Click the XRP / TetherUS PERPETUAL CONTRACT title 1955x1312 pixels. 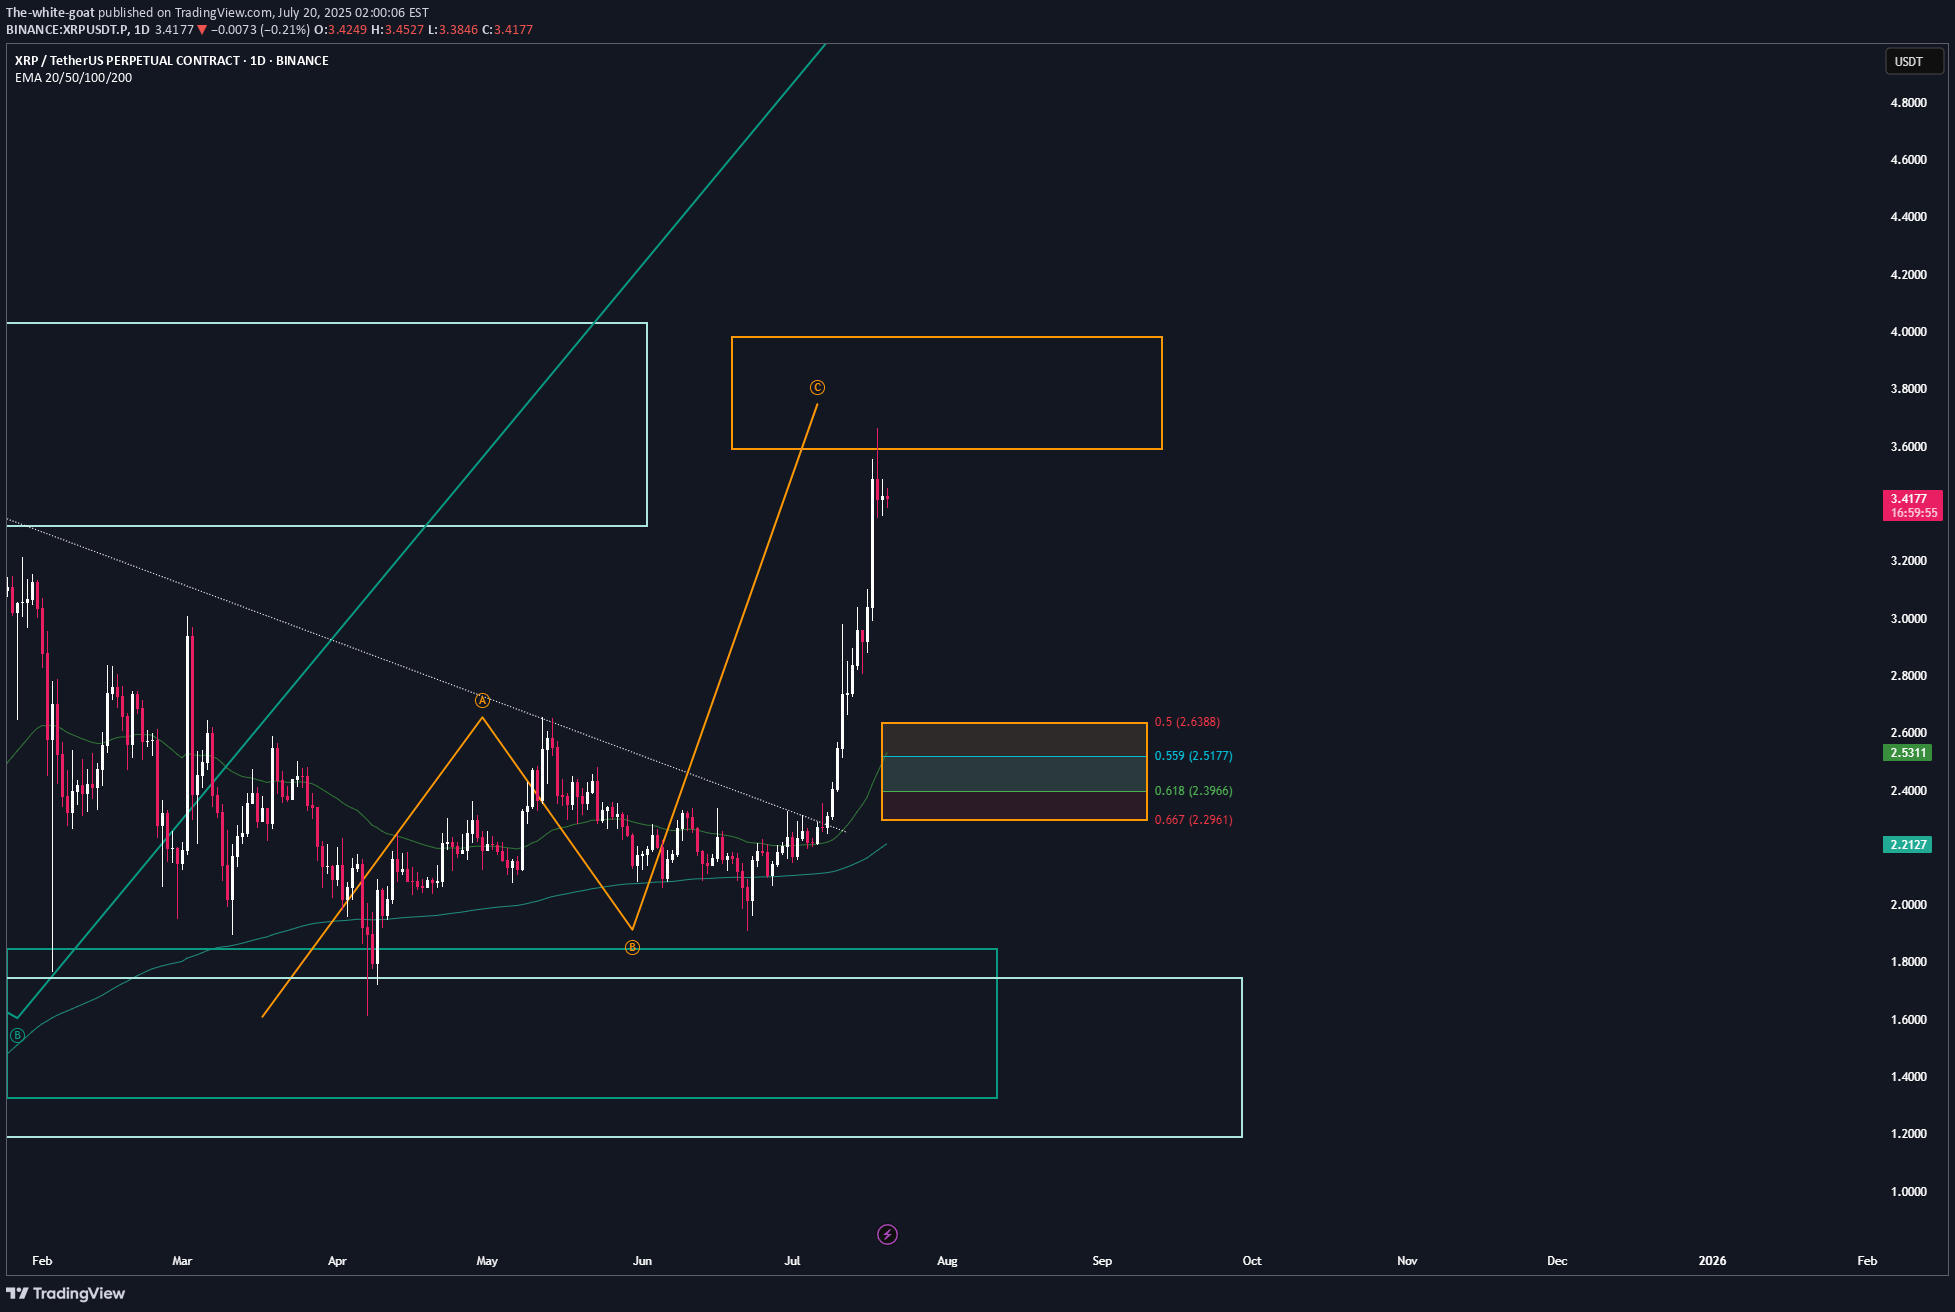[171, 61]
